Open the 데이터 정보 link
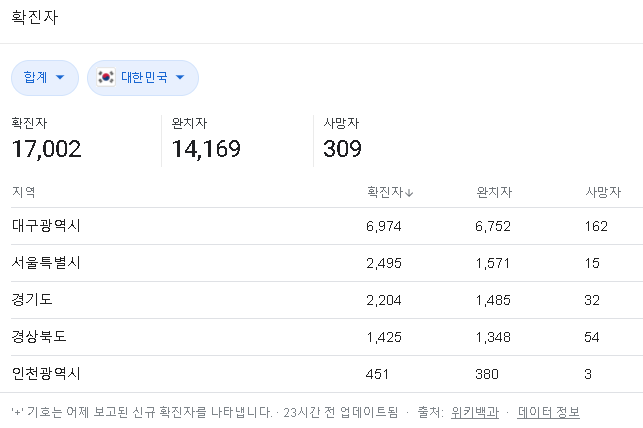The width and height of the screenshot is (643, 428). pyautogui.click(x=548, y=412)
